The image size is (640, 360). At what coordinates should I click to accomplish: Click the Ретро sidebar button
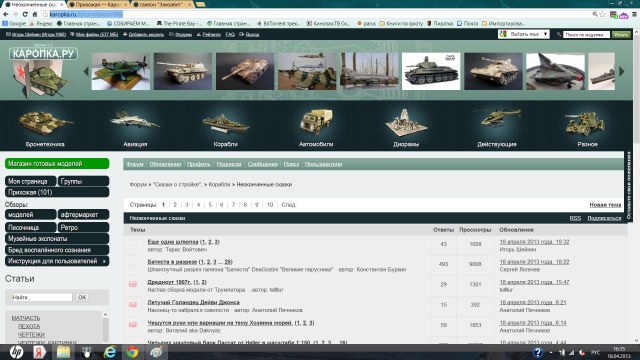tap(83, 227)
